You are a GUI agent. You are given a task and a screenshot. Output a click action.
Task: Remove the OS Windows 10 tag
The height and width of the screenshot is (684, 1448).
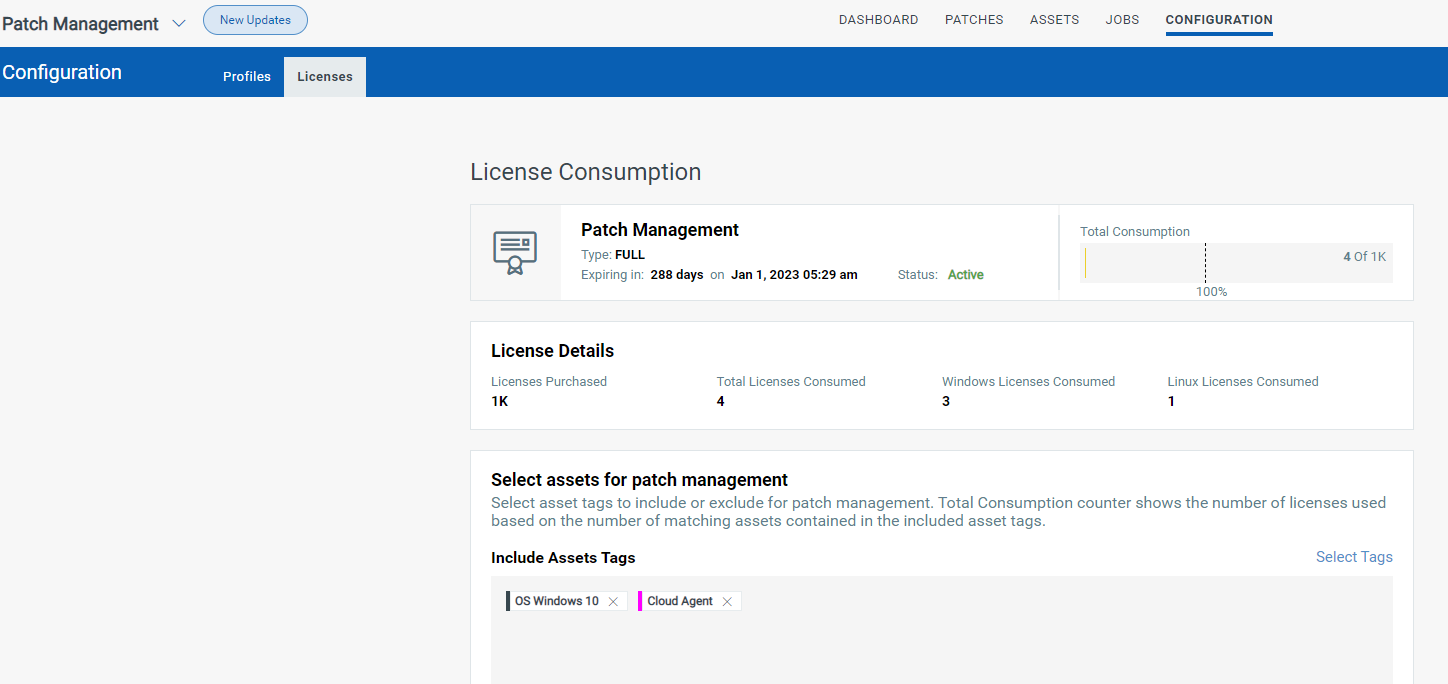[613, 601]
